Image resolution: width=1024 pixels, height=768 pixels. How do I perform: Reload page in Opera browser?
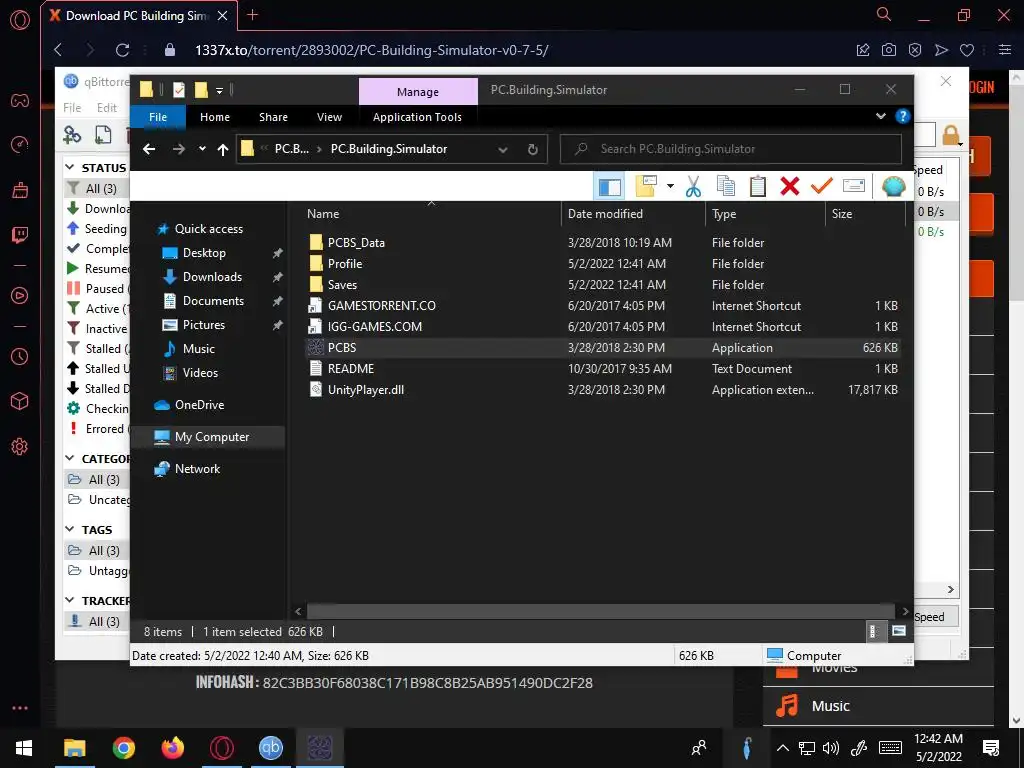122,50
